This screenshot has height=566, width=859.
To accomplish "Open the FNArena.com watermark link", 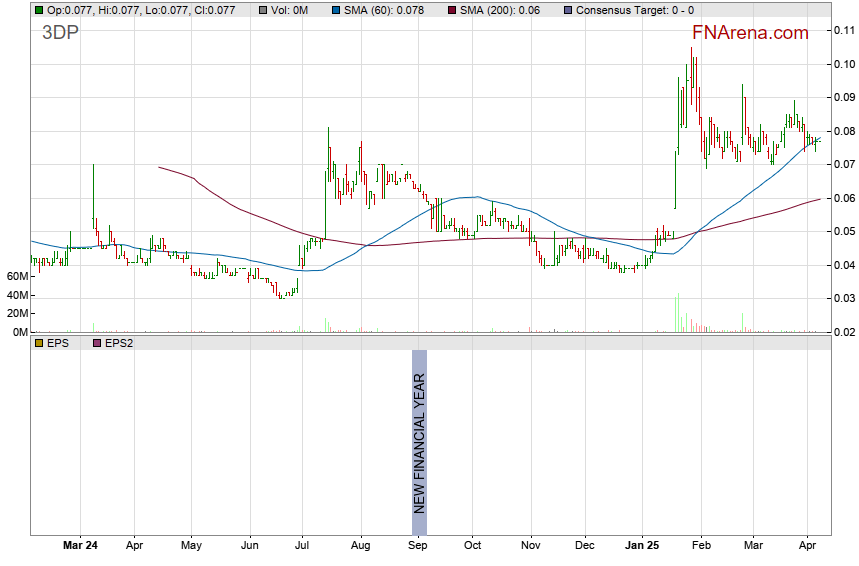I will tap(747, 33).
